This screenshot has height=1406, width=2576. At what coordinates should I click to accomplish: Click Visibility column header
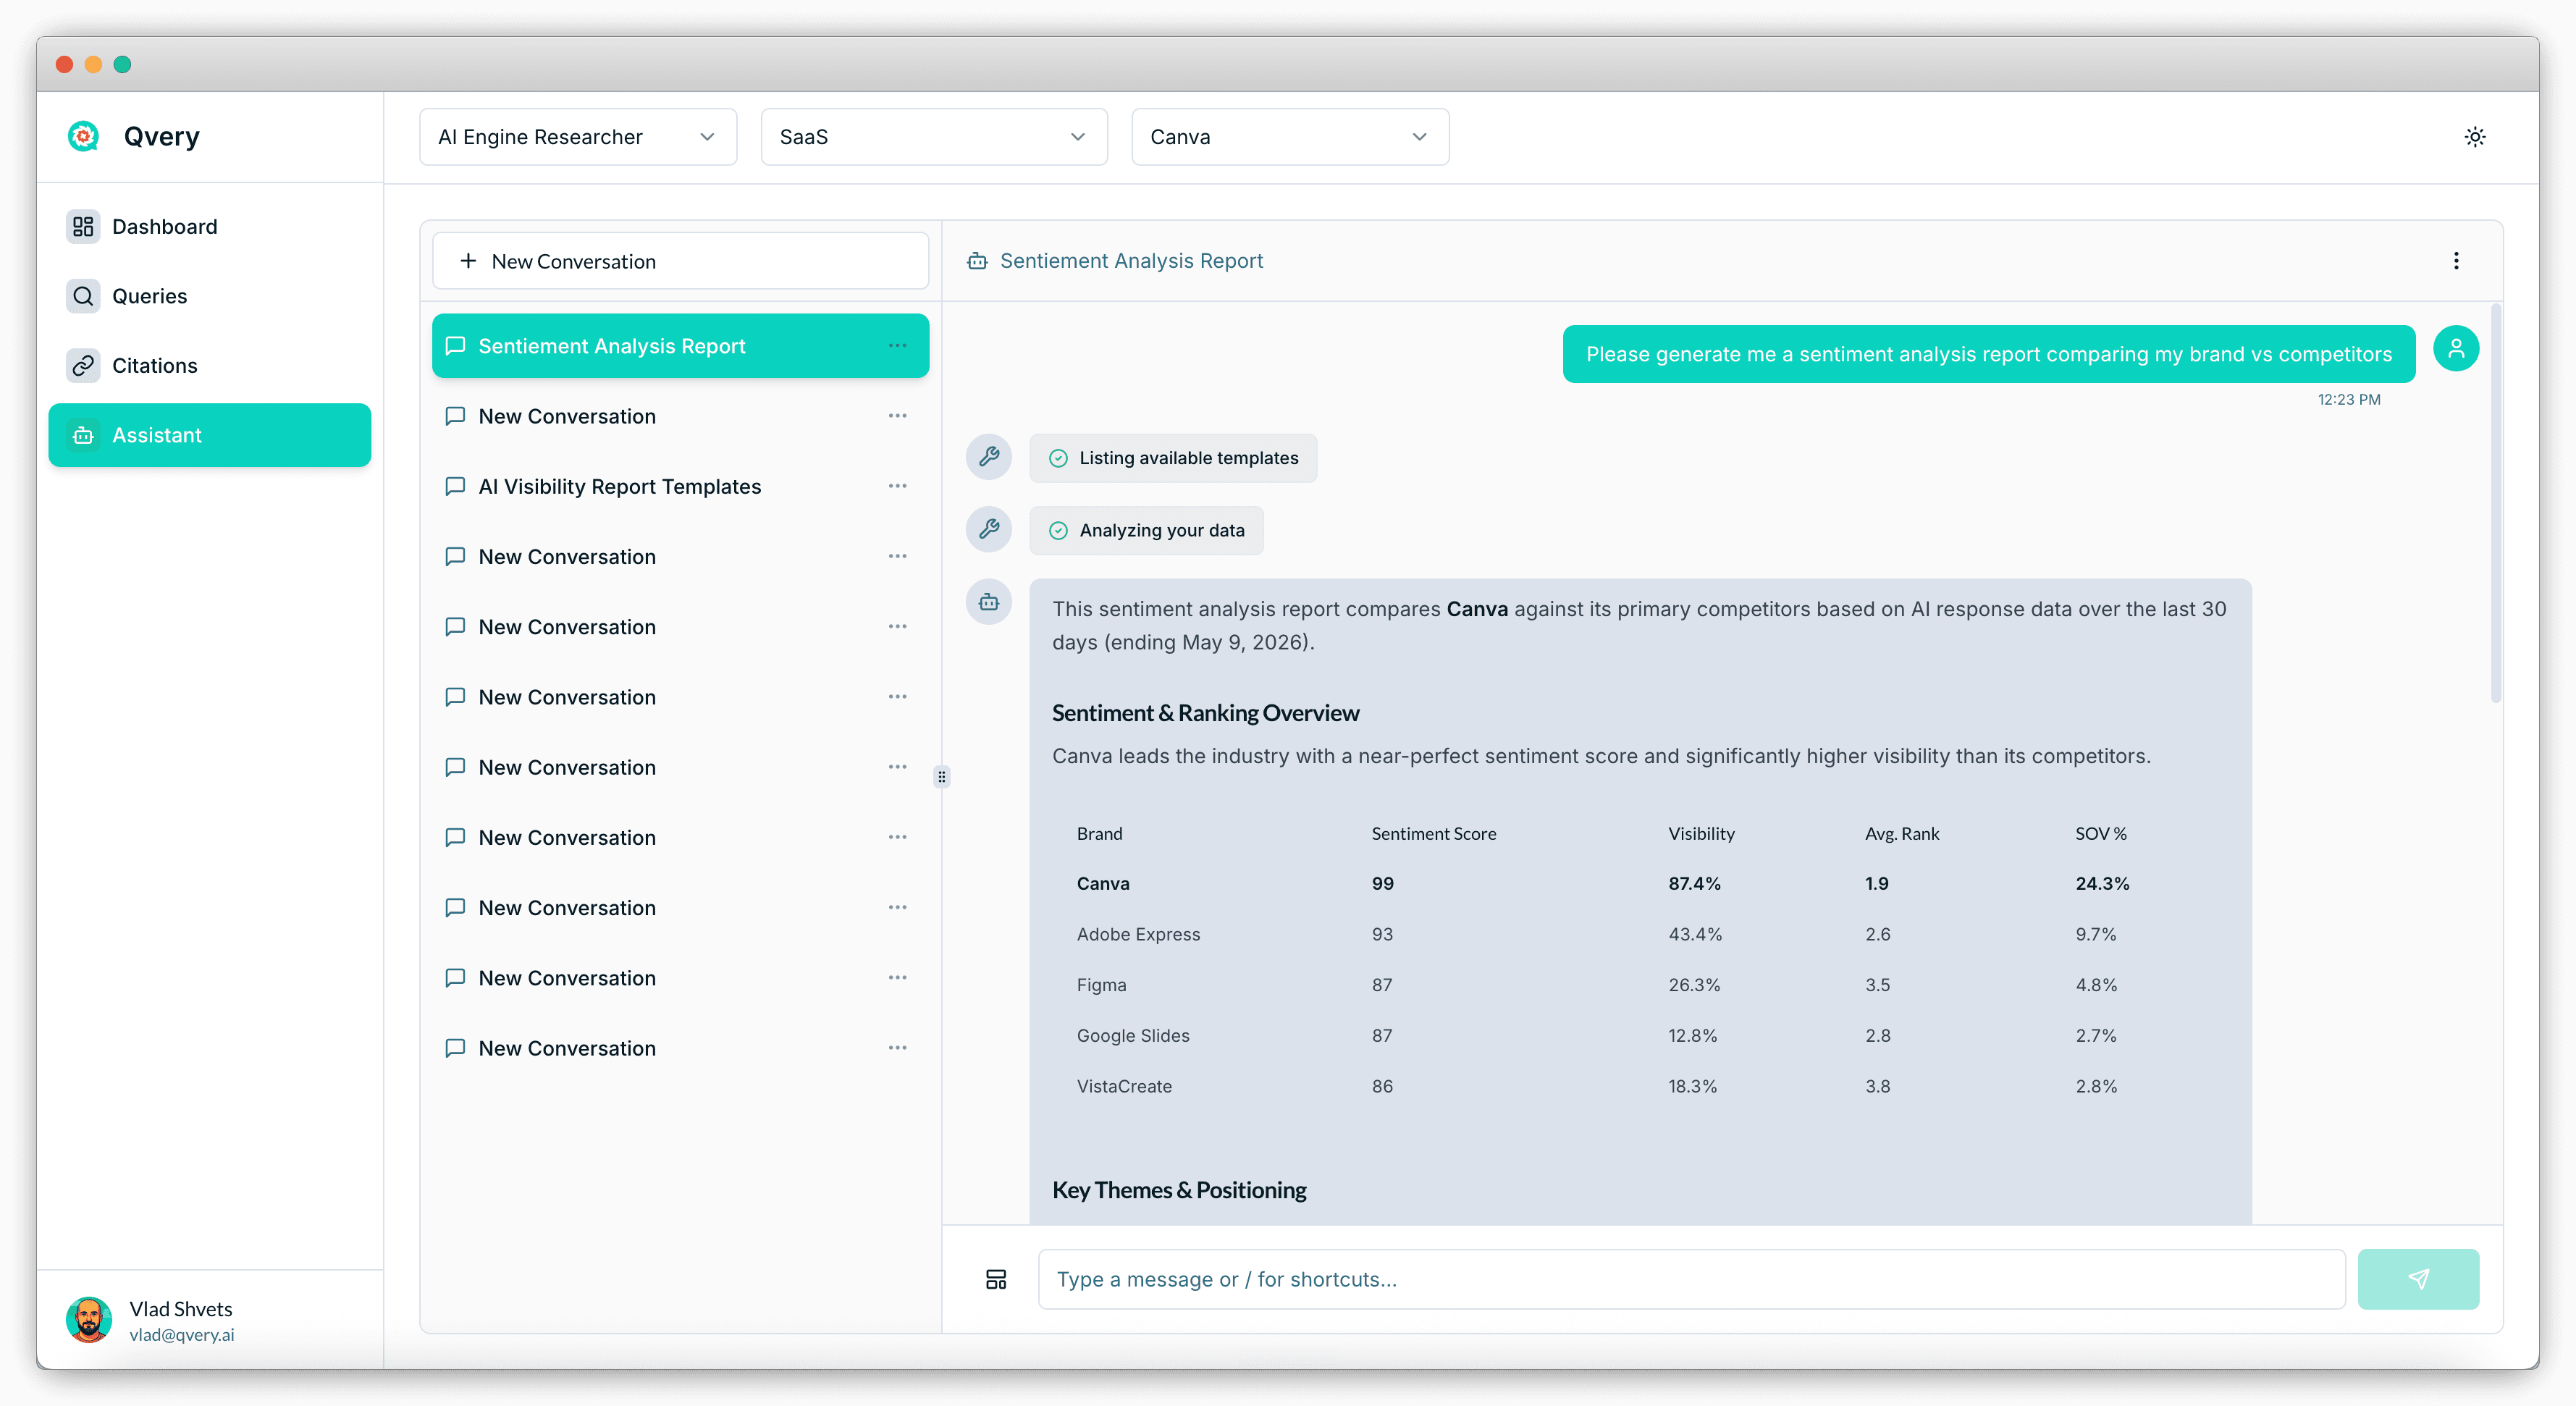(1701, 834)
